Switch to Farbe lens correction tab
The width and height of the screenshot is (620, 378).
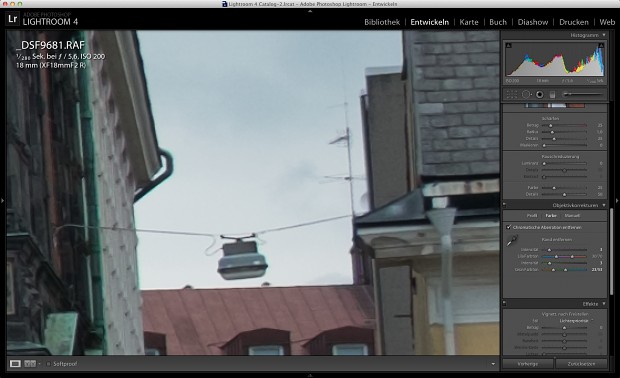pyautogui.click(x=551, y=215)
